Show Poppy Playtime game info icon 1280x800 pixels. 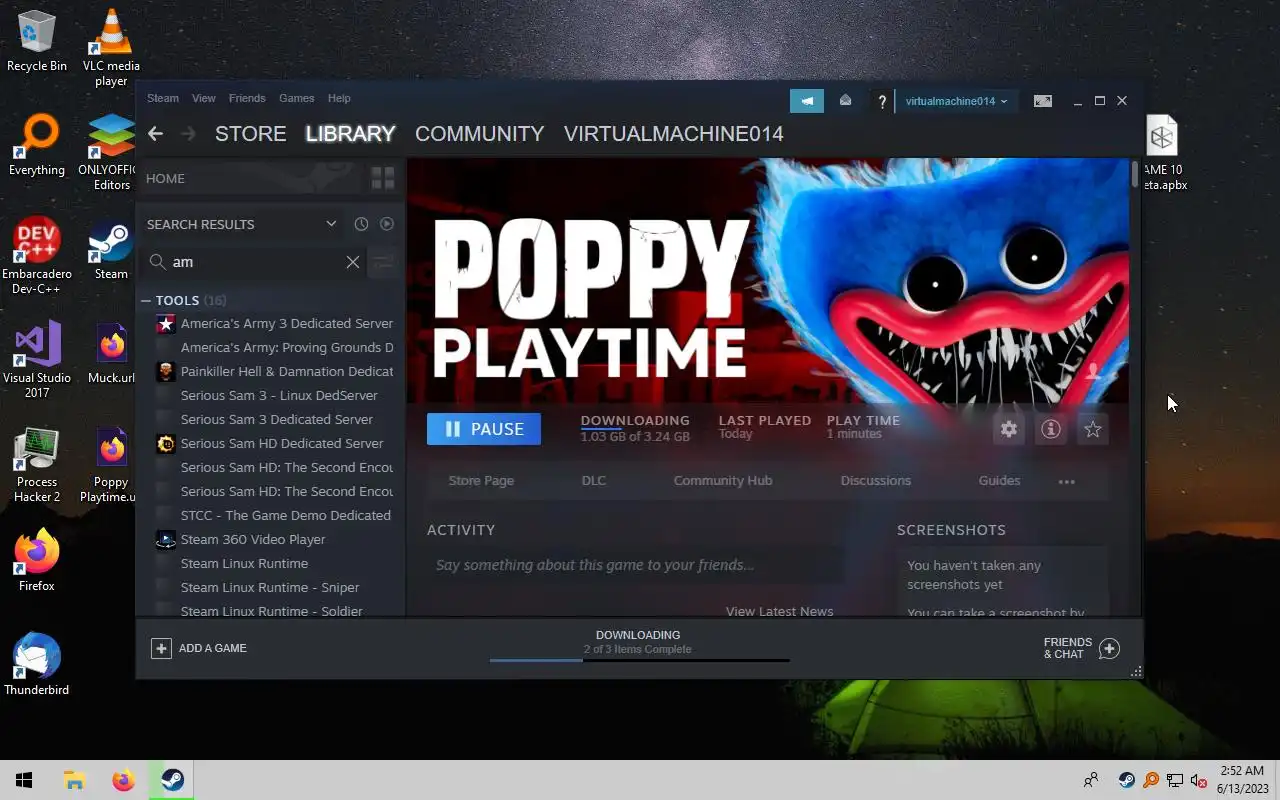click(x=1051, y=429)
